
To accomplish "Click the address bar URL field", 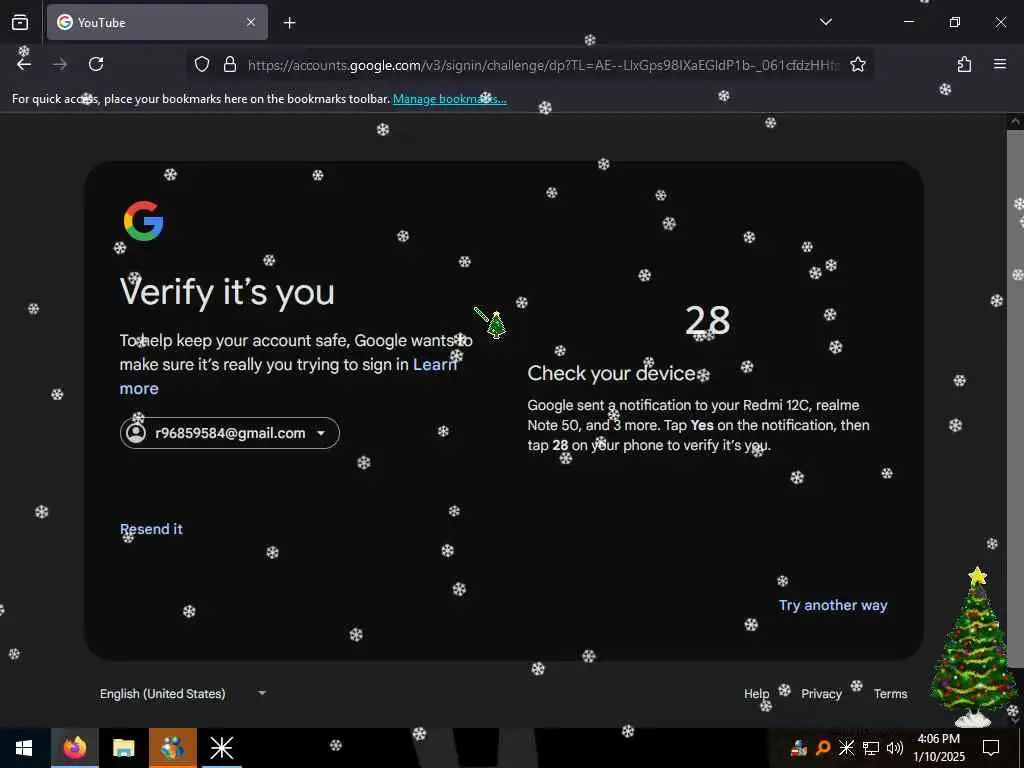I will 544,65.
